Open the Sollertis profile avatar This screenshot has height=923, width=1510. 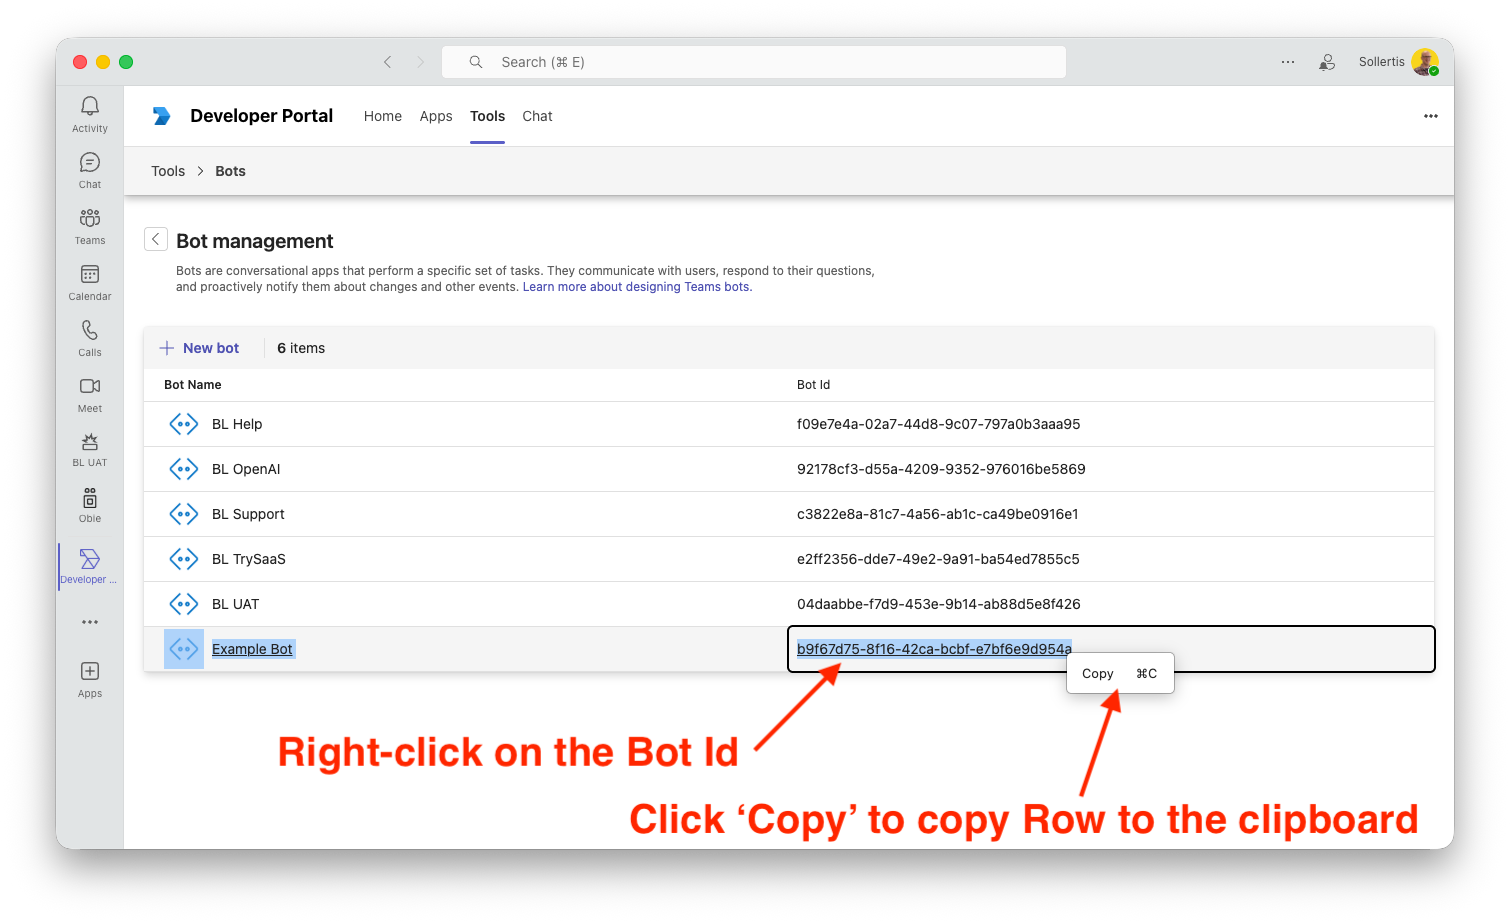coord(1425,62)
